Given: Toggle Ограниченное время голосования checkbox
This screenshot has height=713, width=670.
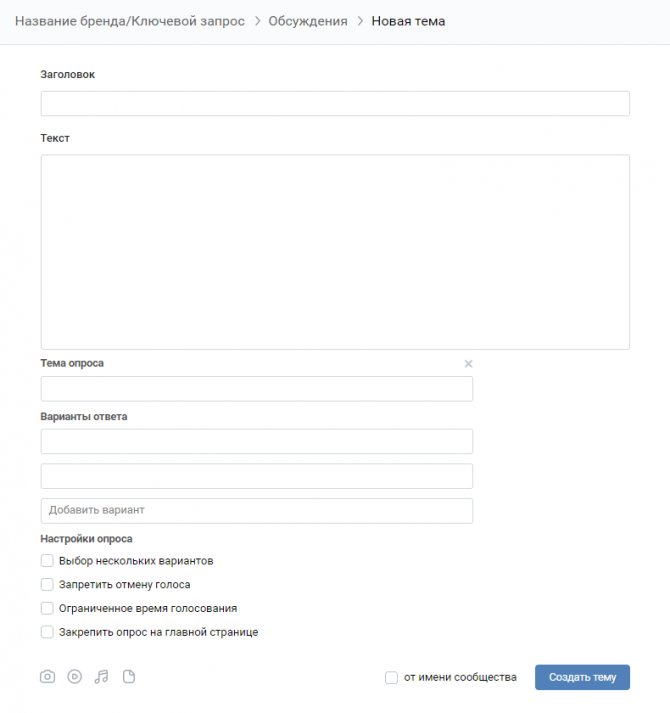Looking at the screenshot, I should point(47,608).
